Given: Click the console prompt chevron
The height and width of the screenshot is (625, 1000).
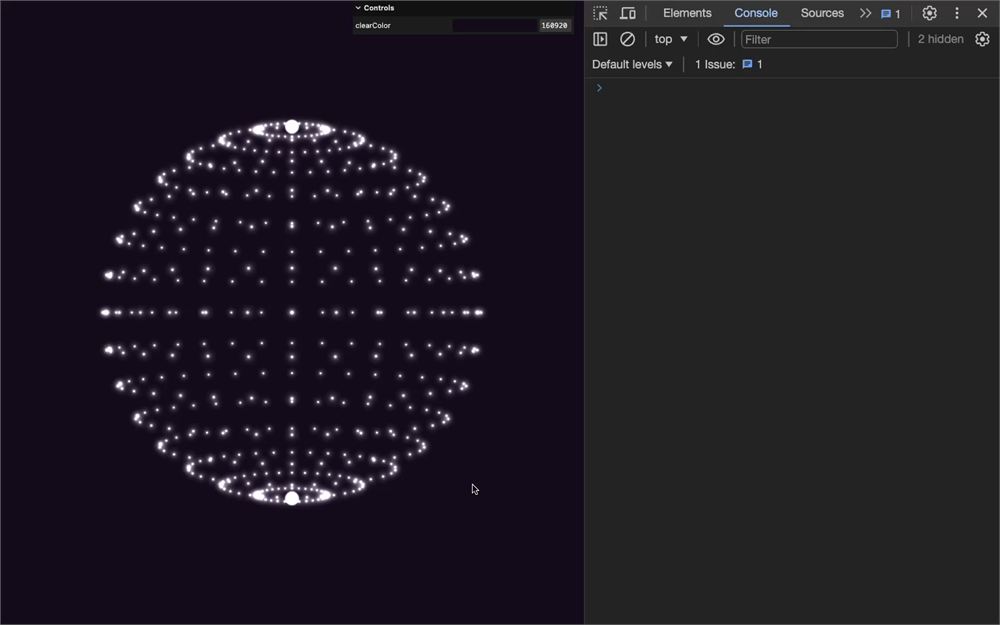Looking at the screenshot, I should click(x=599, y=88).
